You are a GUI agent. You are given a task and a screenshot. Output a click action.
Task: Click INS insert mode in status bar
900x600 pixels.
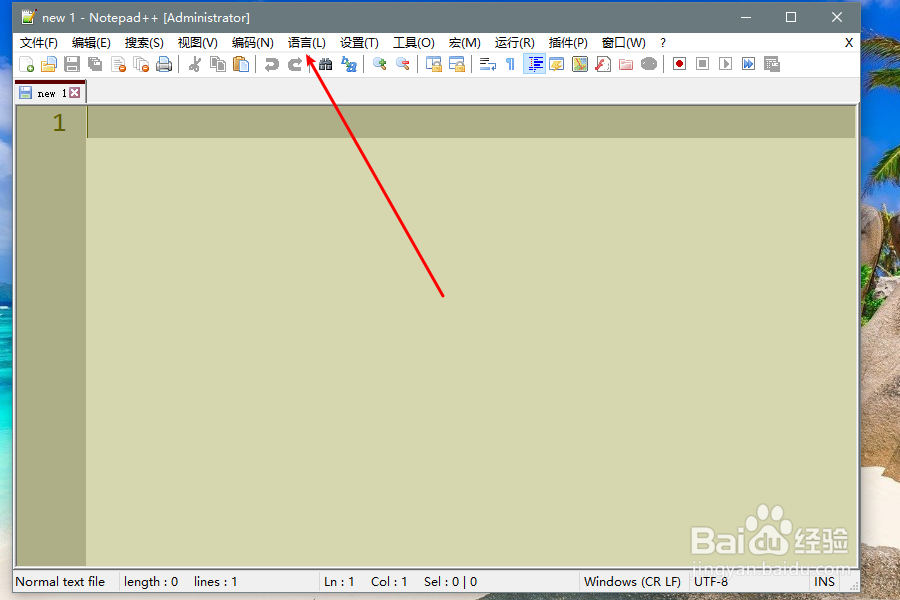tap(824, 582)
